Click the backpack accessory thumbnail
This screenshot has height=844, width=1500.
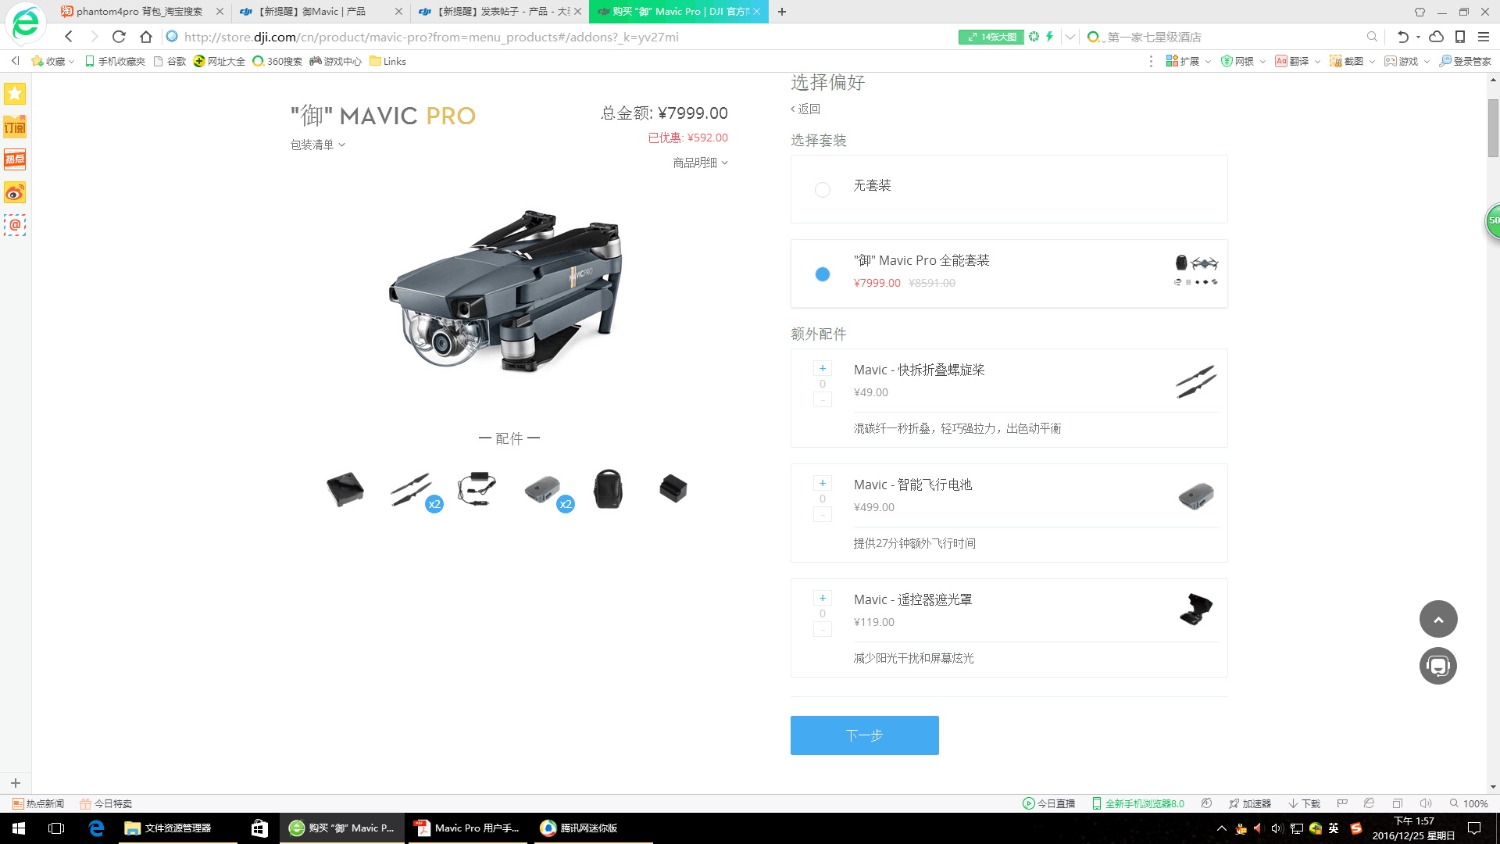coord(608,489)
